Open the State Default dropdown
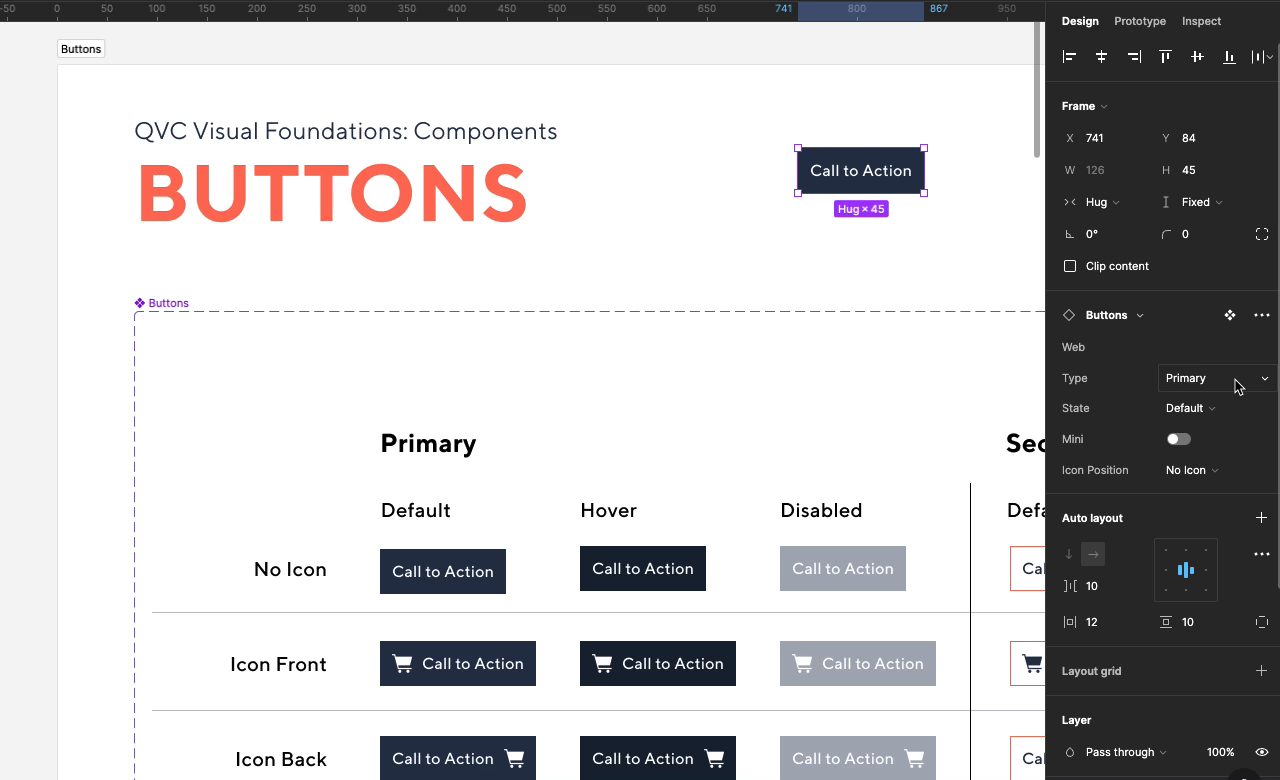Screen dimensions: 1280x780 1190,408
